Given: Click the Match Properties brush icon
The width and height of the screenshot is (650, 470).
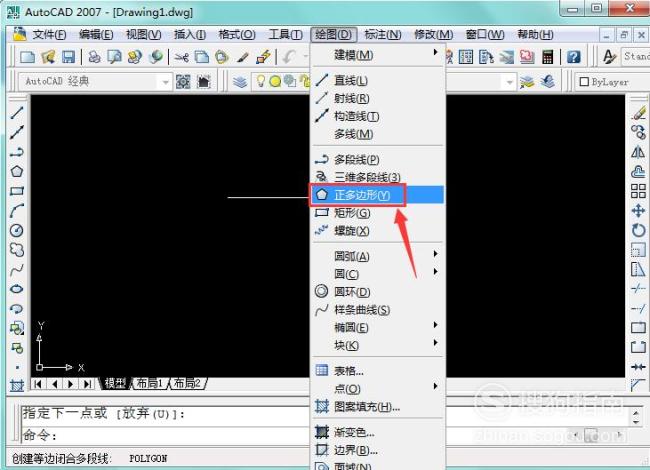Looking at the screenshot, I should (x=243, y=57).
